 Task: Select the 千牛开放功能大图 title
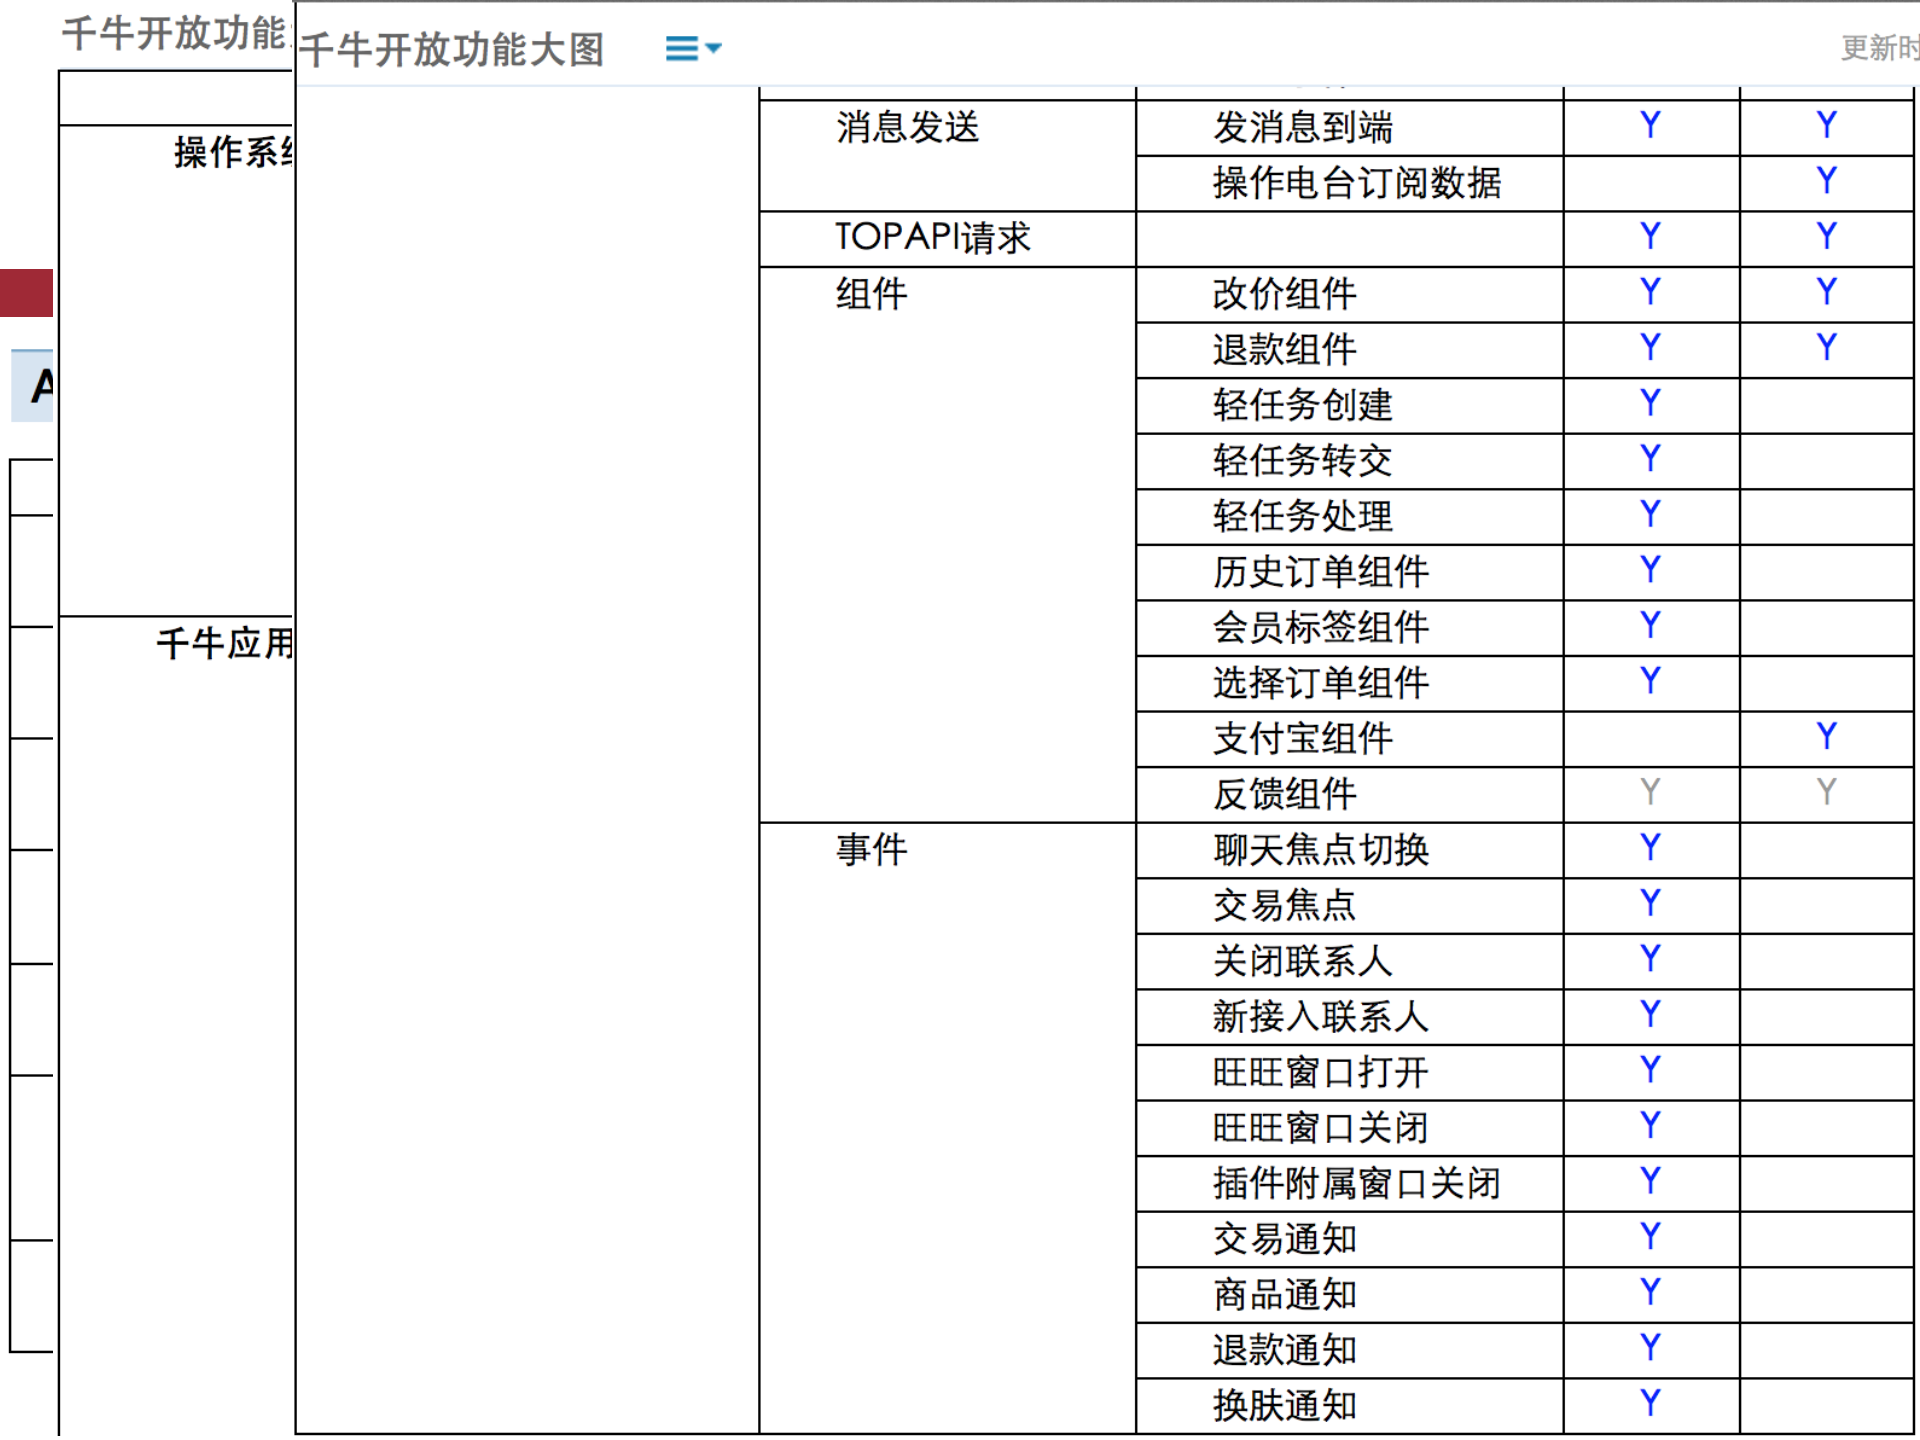(455, 49)
